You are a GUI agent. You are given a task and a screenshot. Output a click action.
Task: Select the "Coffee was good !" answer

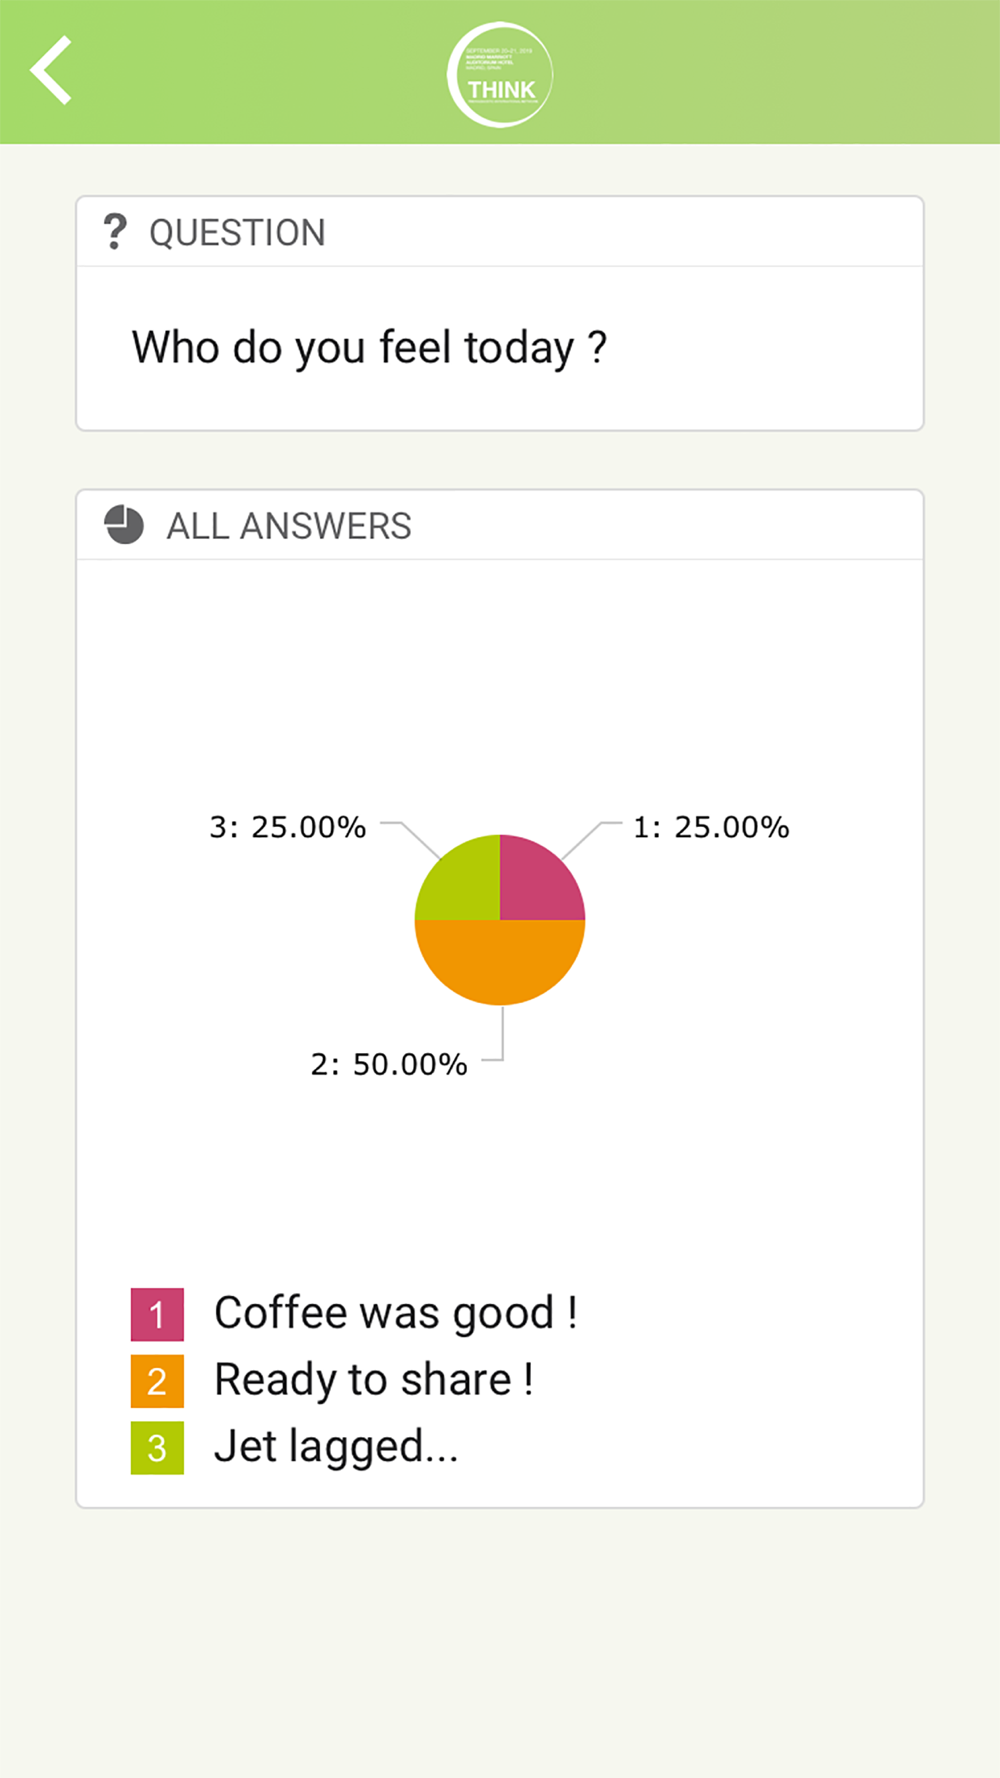point(396,1313)
